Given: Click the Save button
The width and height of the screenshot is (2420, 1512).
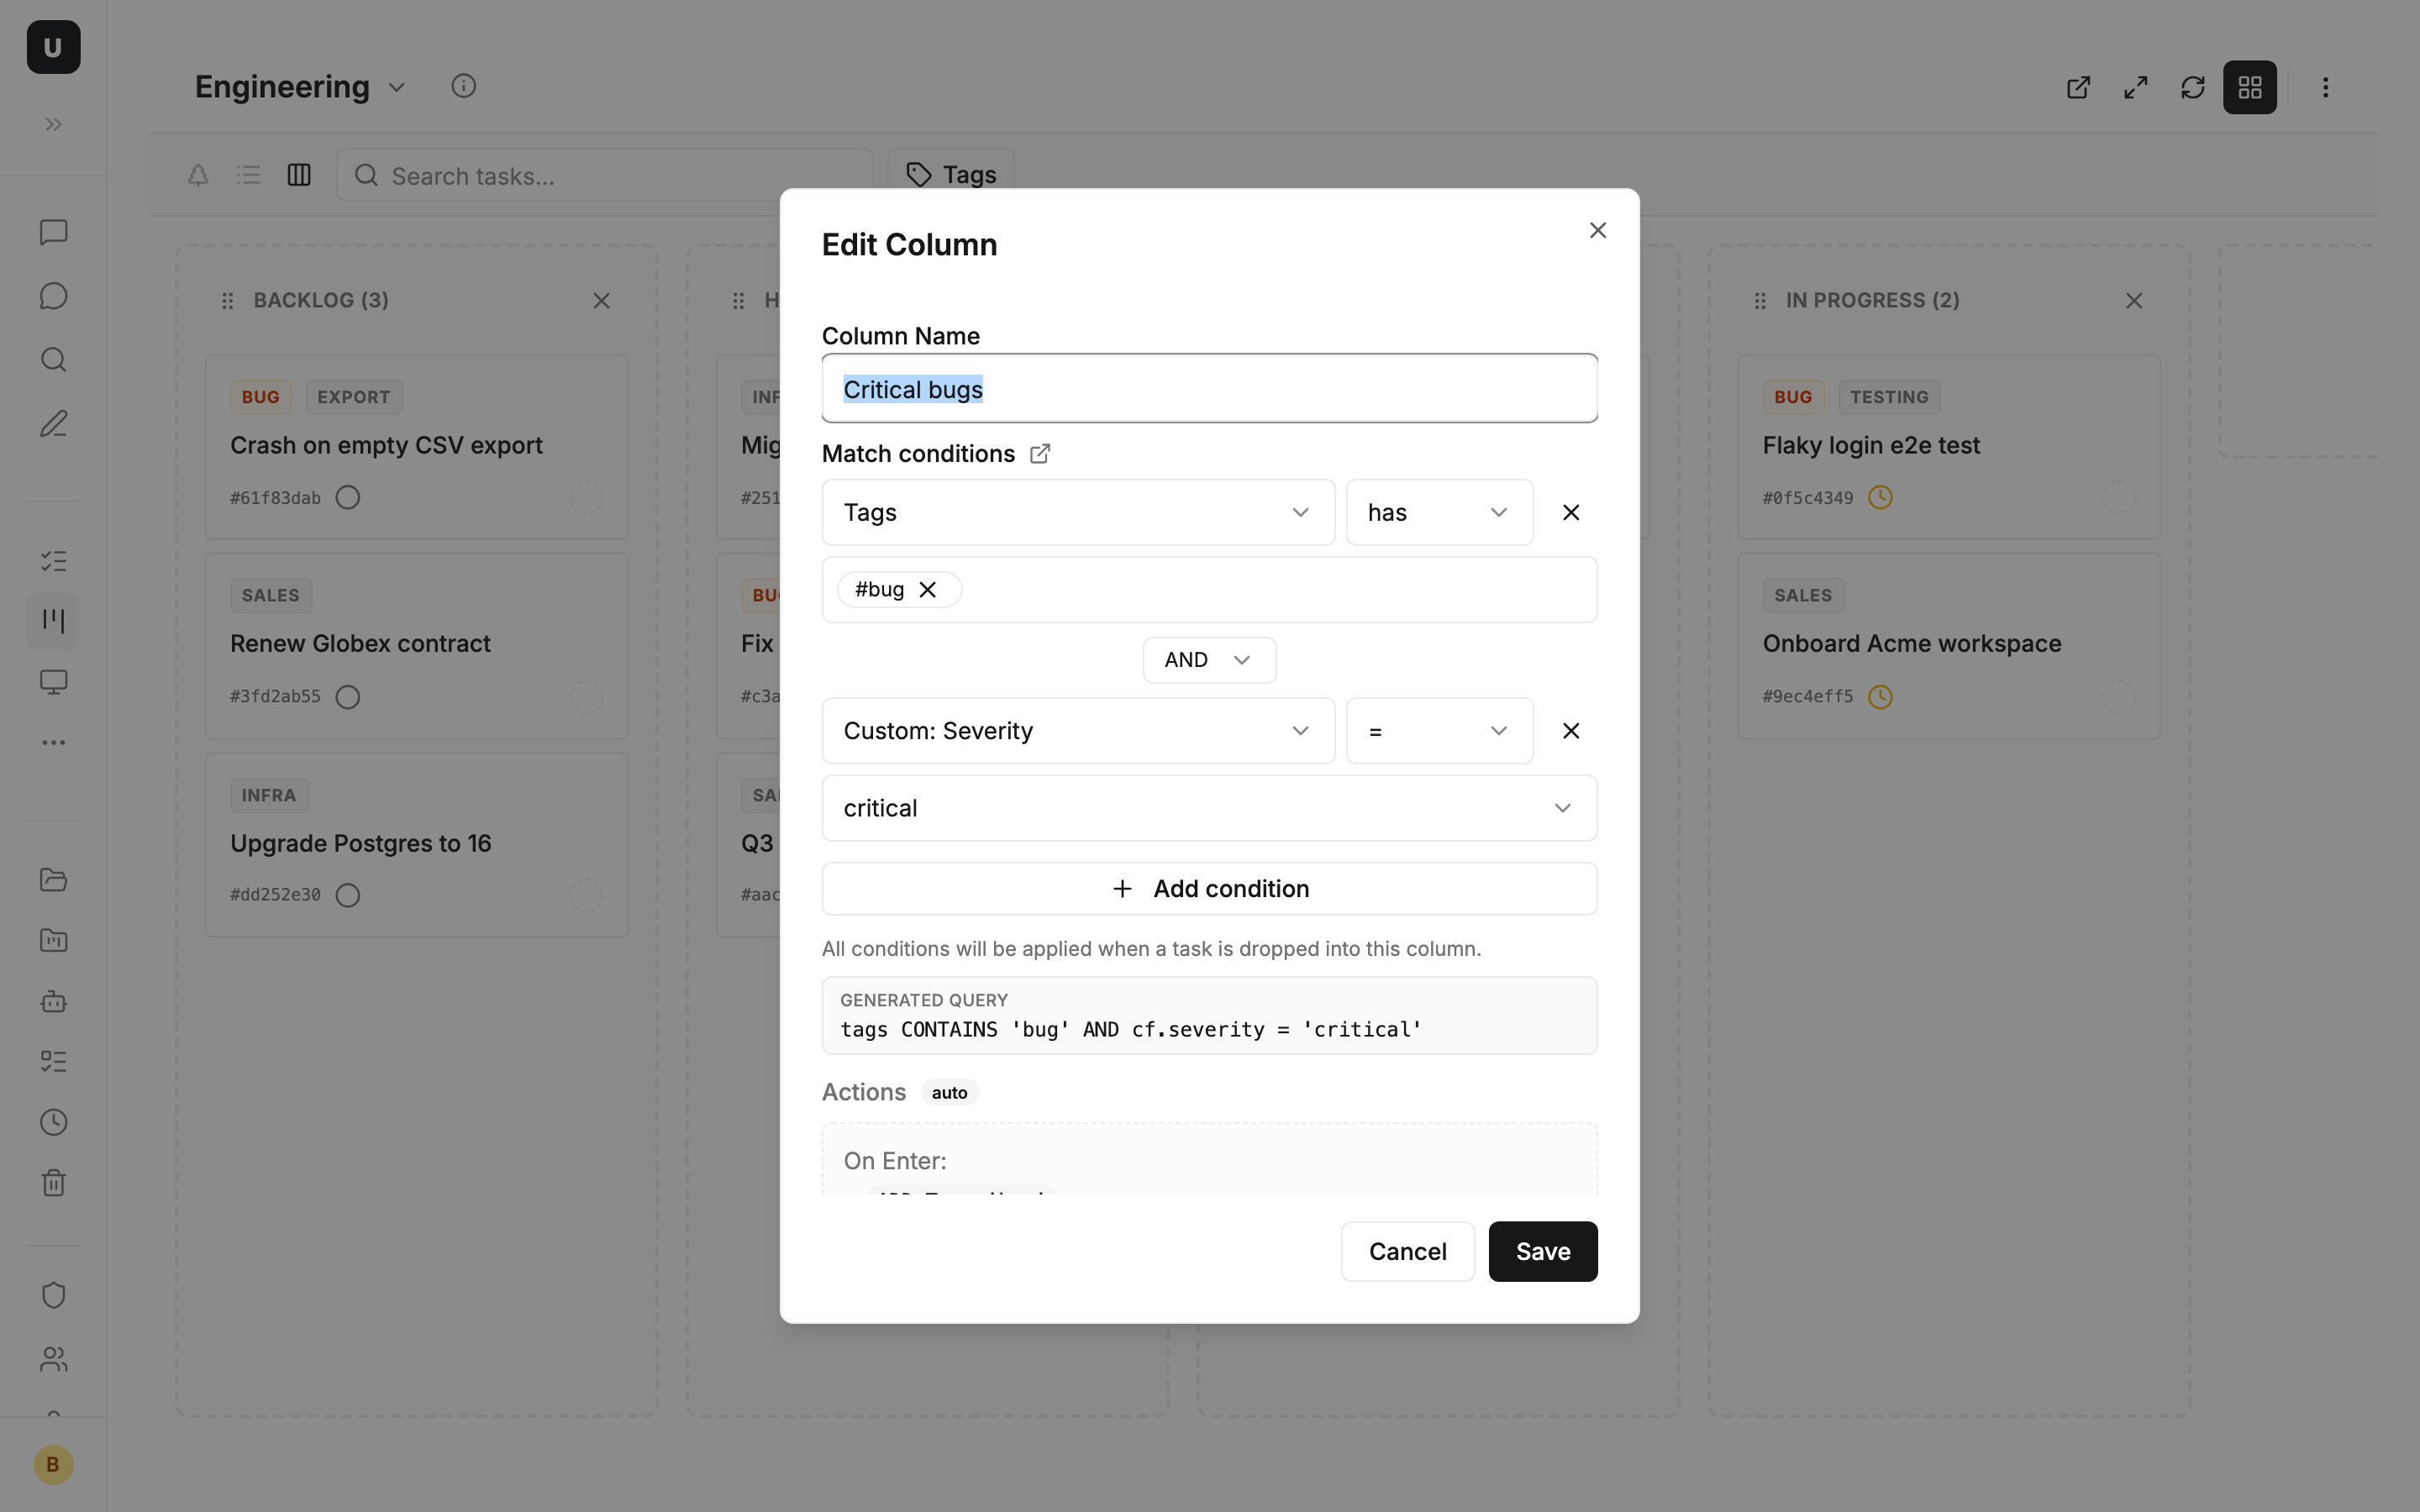Looking at the screenshot, I should [1542, 1251].
